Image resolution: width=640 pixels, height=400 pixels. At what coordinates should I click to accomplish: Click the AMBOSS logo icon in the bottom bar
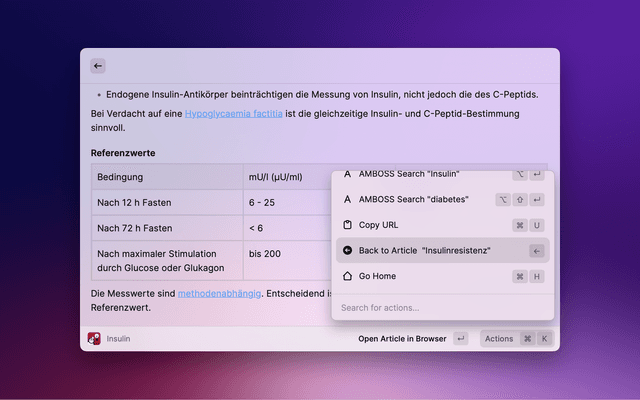[x=94, y=339]
